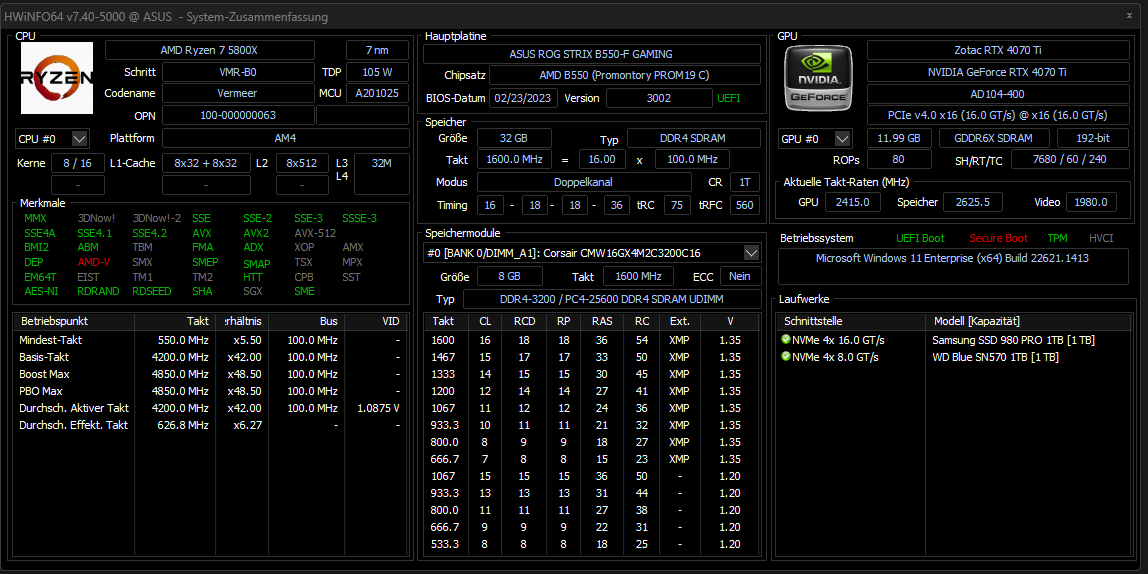Click the OPN 100-000000063 field
Viewport: 1148px width, 574px height.
(238, 116)
